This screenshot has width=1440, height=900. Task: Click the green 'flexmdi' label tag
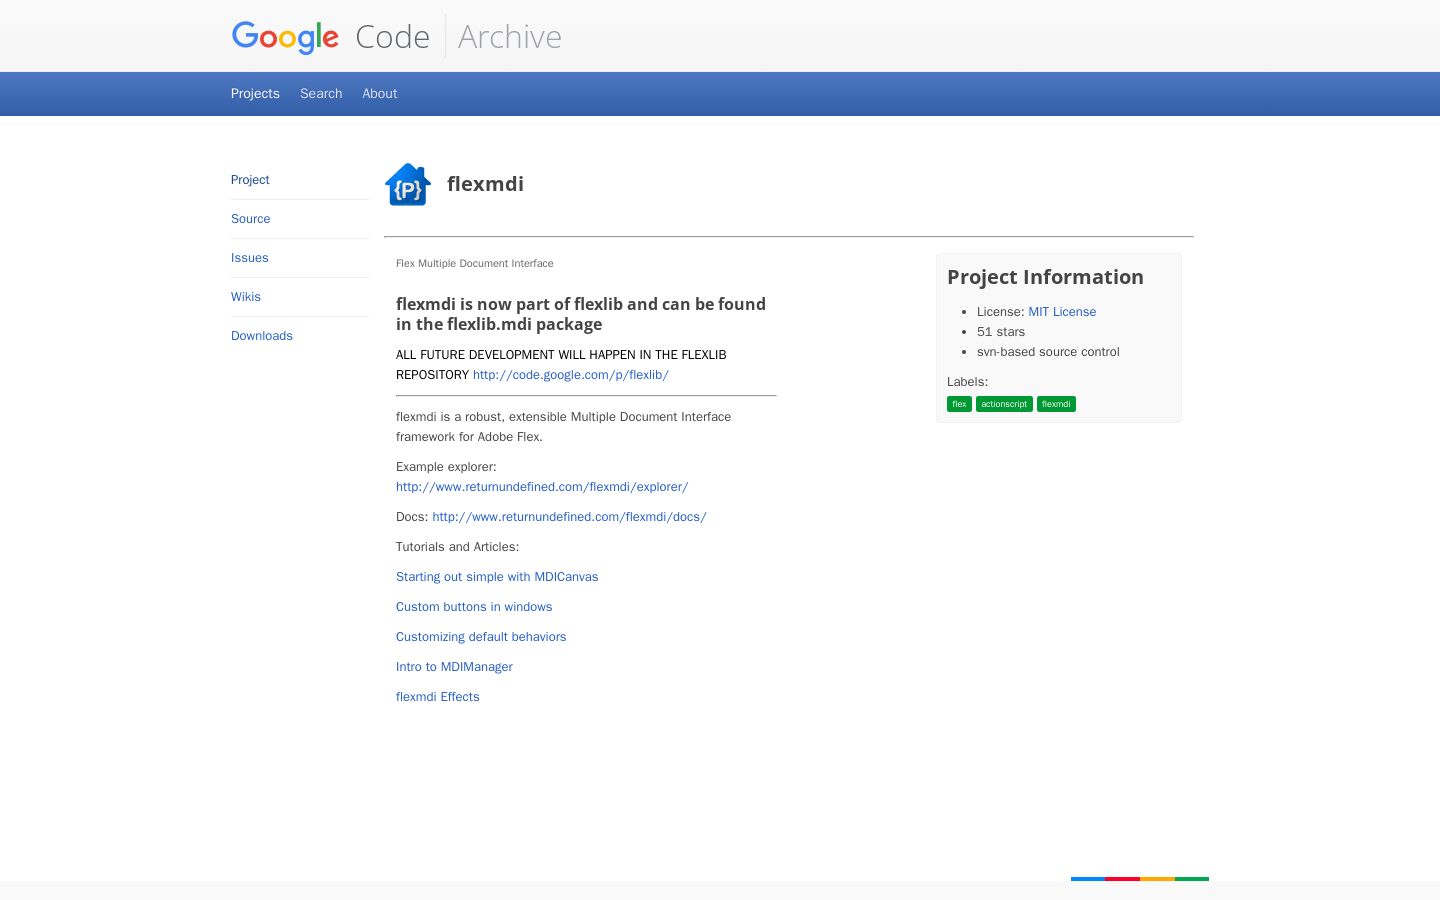[x=1056, y=404]
